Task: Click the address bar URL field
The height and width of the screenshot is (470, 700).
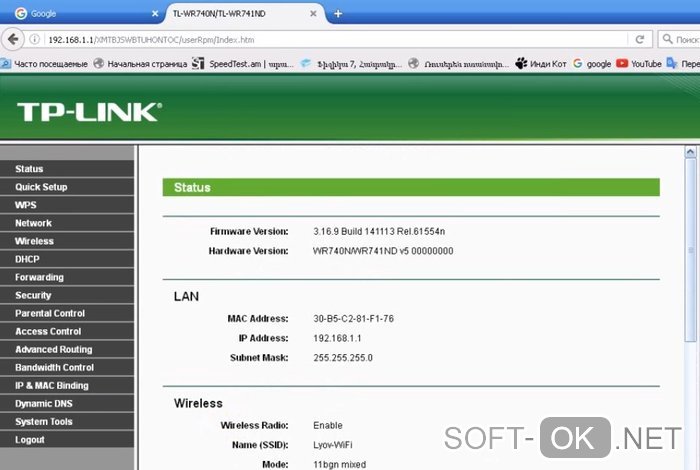Action: [x=335, y=40]
